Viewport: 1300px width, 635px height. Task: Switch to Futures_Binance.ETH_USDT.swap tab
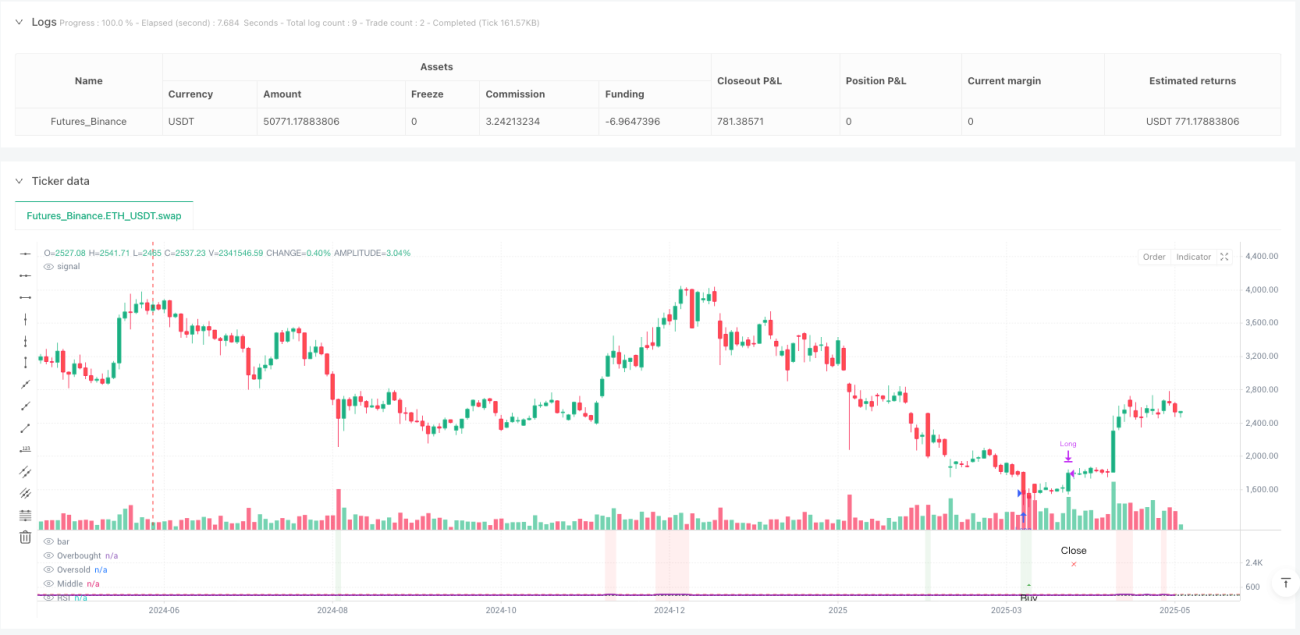104,216
